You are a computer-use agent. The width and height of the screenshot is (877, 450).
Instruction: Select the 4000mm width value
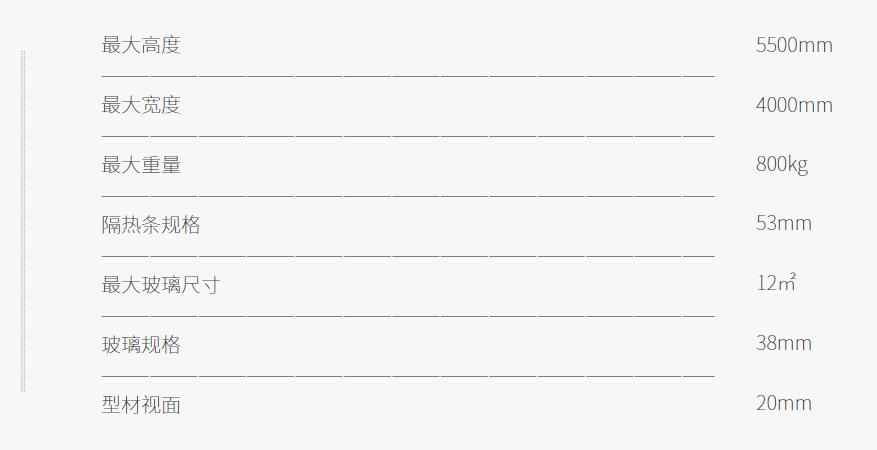794,105
